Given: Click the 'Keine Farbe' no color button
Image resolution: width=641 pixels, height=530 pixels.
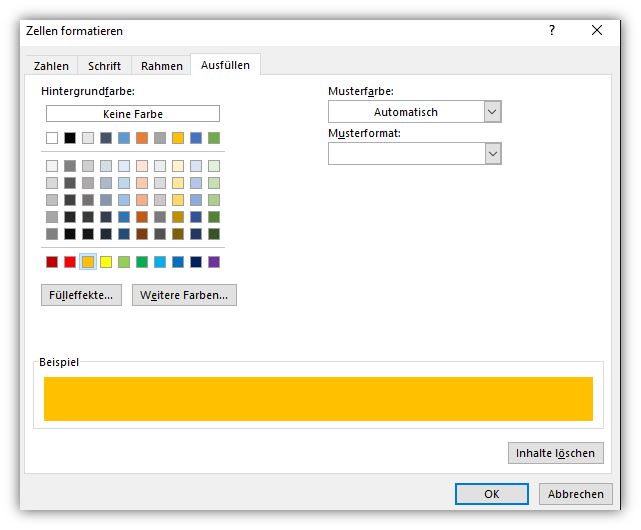Looking at the screenshot, I should [x=132, y=114].
